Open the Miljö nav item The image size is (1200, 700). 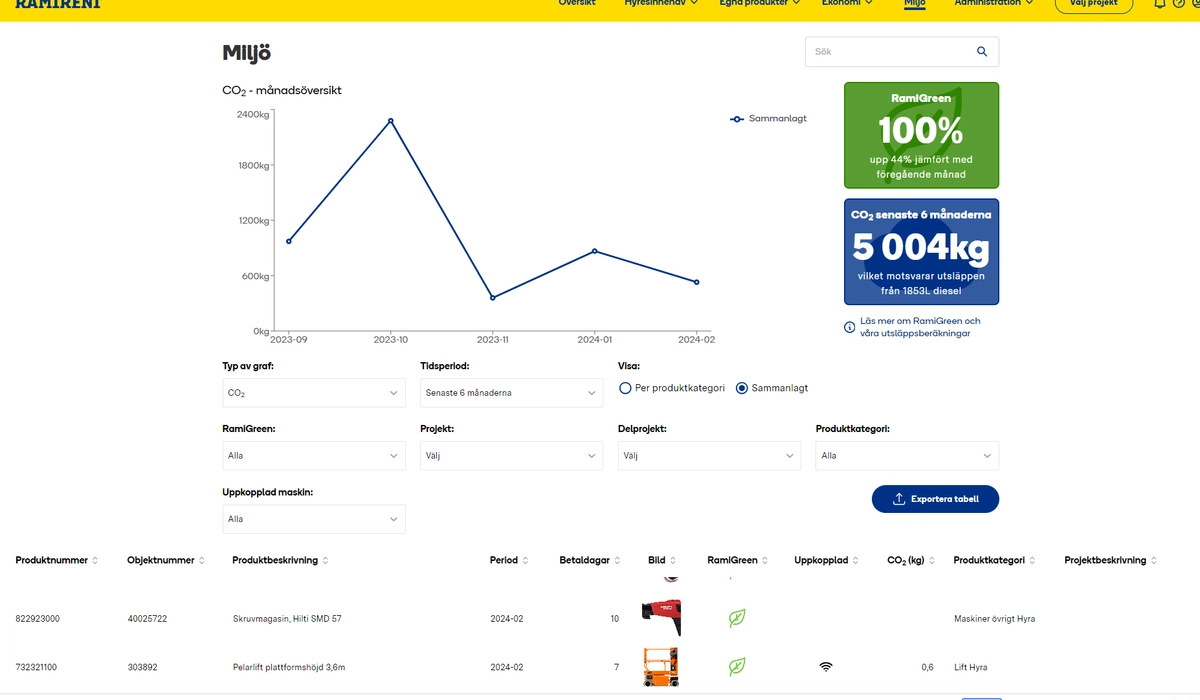[x=915, y=3]
